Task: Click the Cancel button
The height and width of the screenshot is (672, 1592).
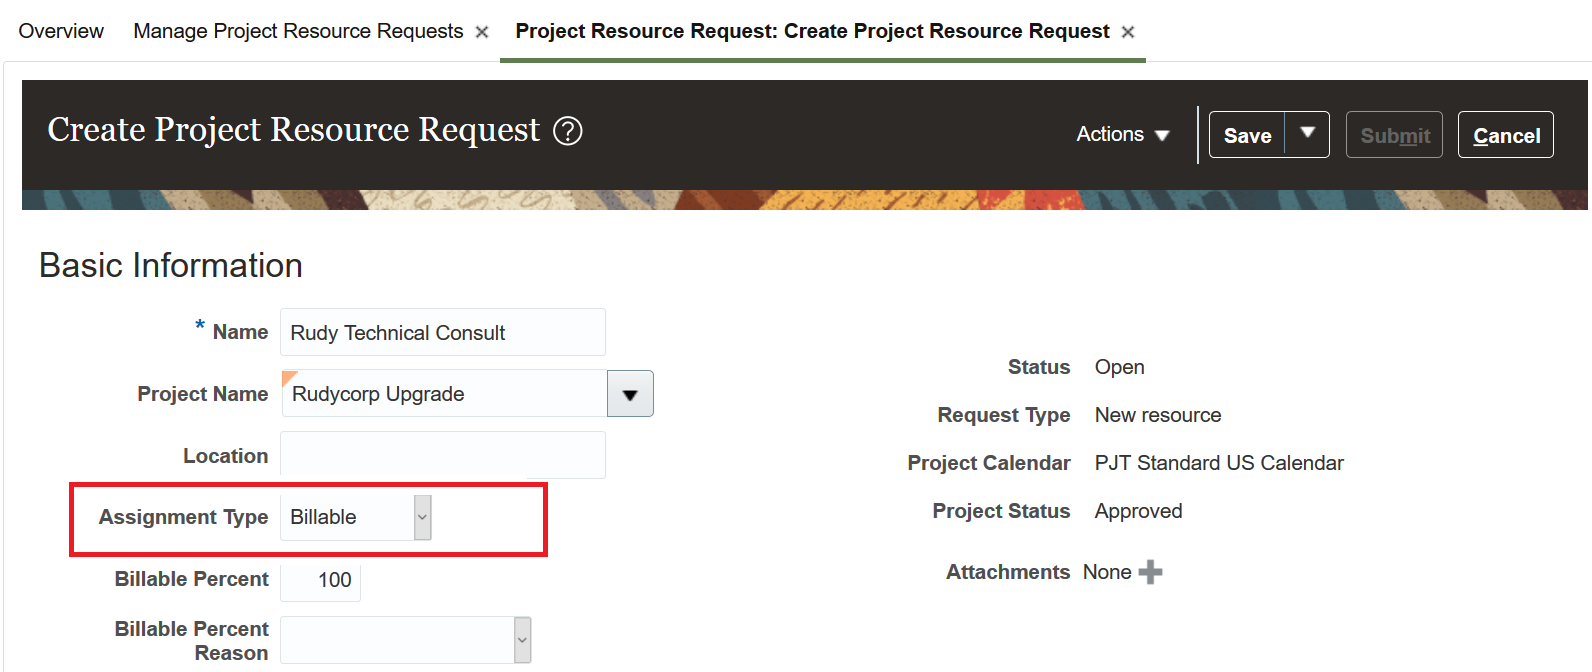Action: pos(1505,135)
